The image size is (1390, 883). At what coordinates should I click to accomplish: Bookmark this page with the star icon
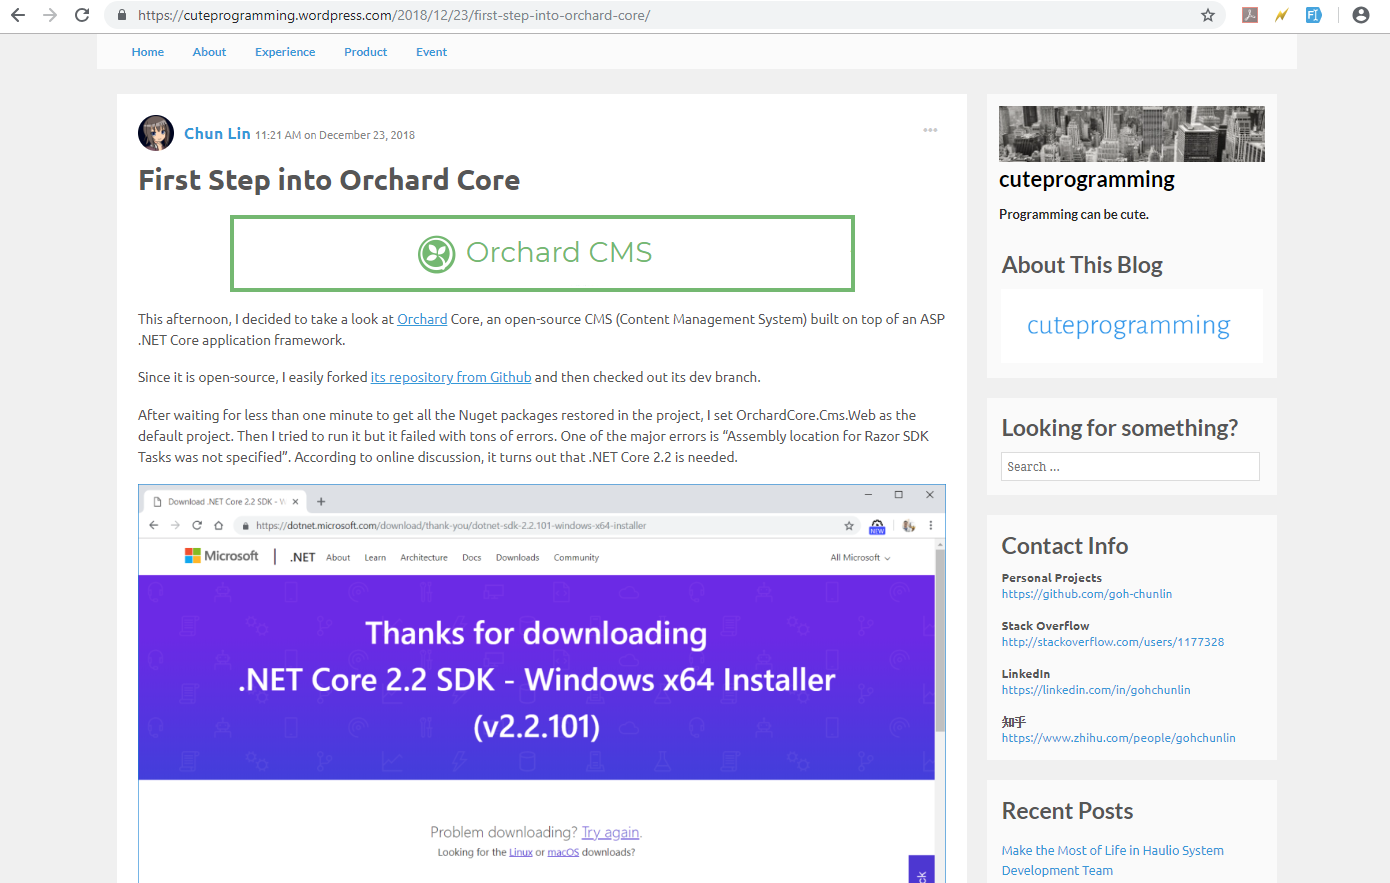click(x=1208, y=15)
